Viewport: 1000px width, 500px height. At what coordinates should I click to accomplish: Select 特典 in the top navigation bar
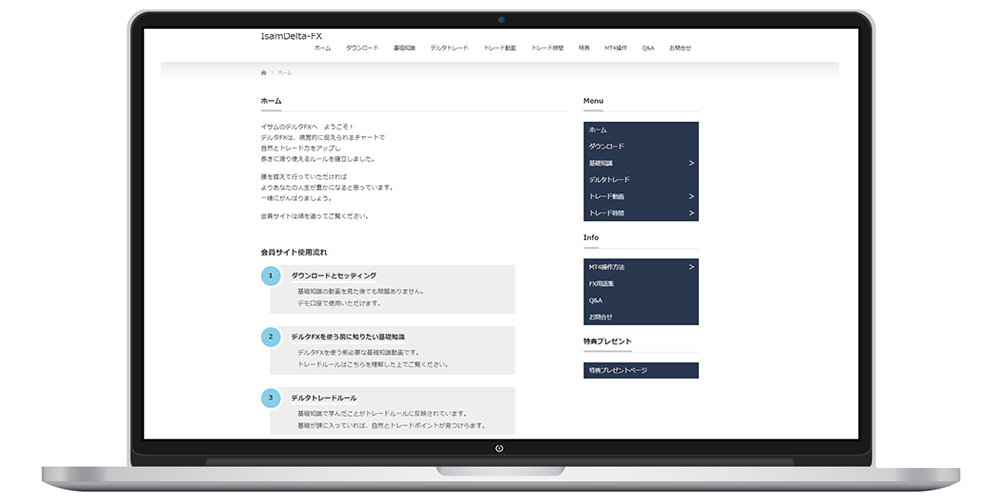[x=584, y=48]
